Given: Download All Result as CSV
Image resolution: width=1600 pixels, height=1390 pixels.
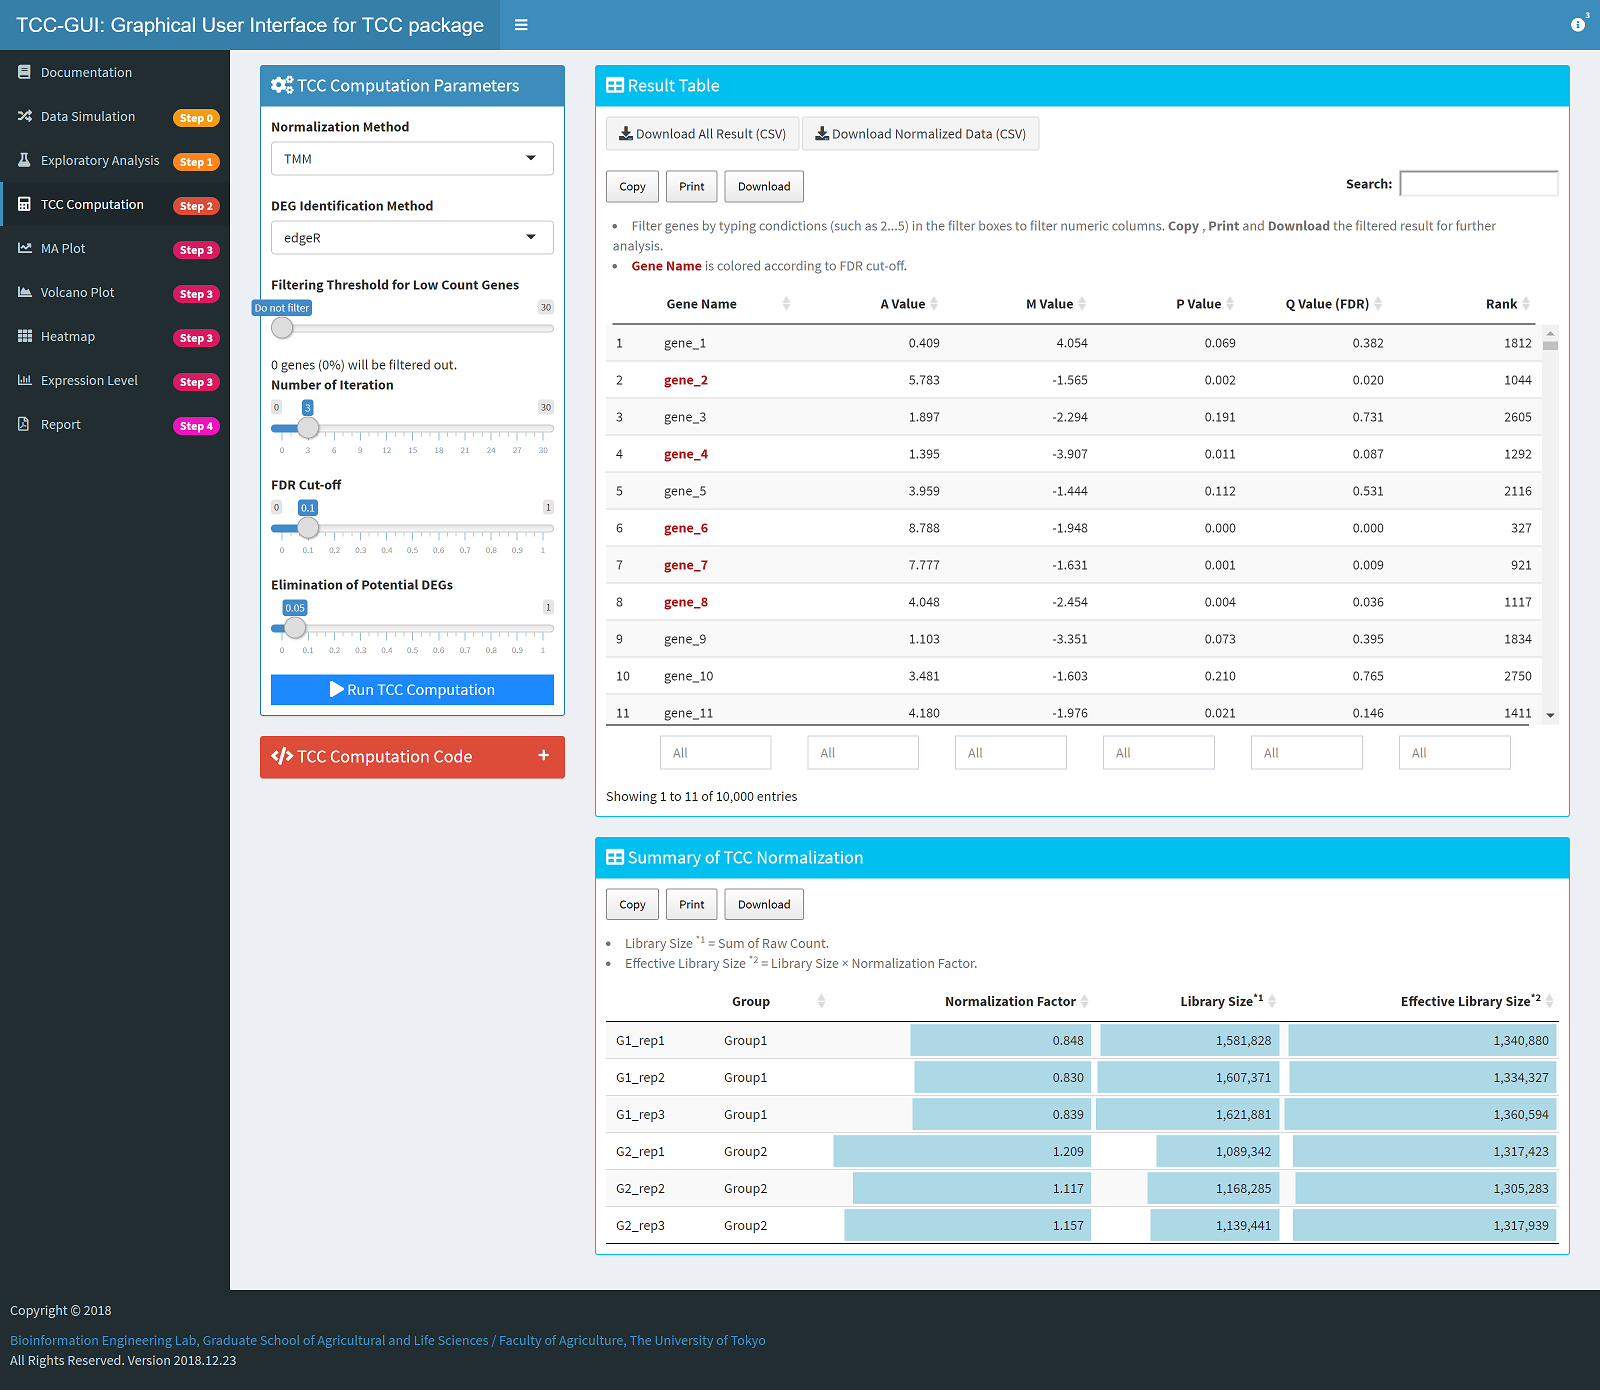Looking at the screenshot, I should point(702,134).
